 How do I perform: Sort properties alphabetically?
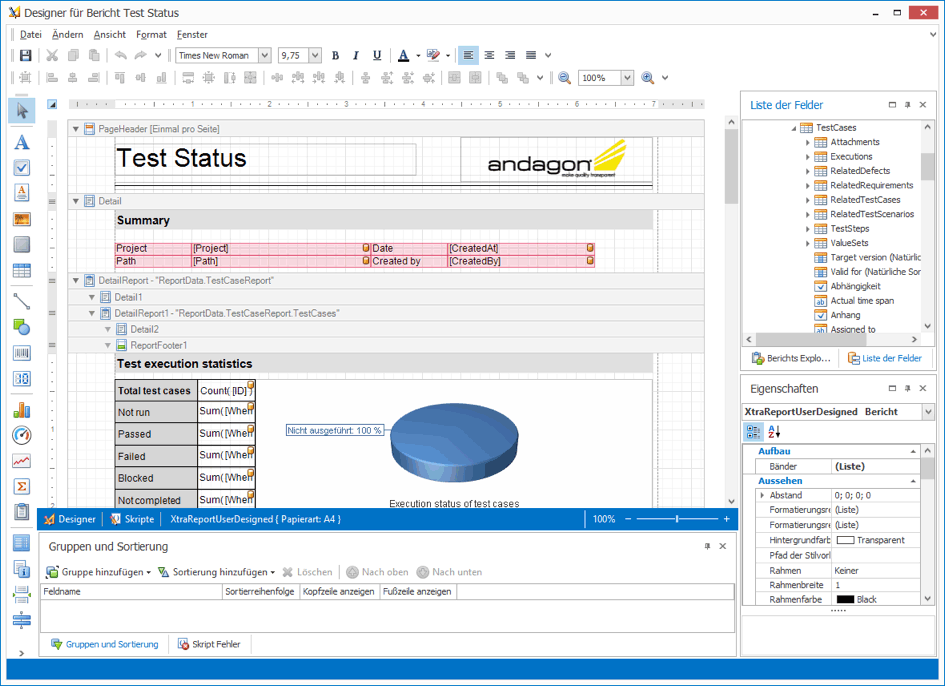(x=774, y=432)
